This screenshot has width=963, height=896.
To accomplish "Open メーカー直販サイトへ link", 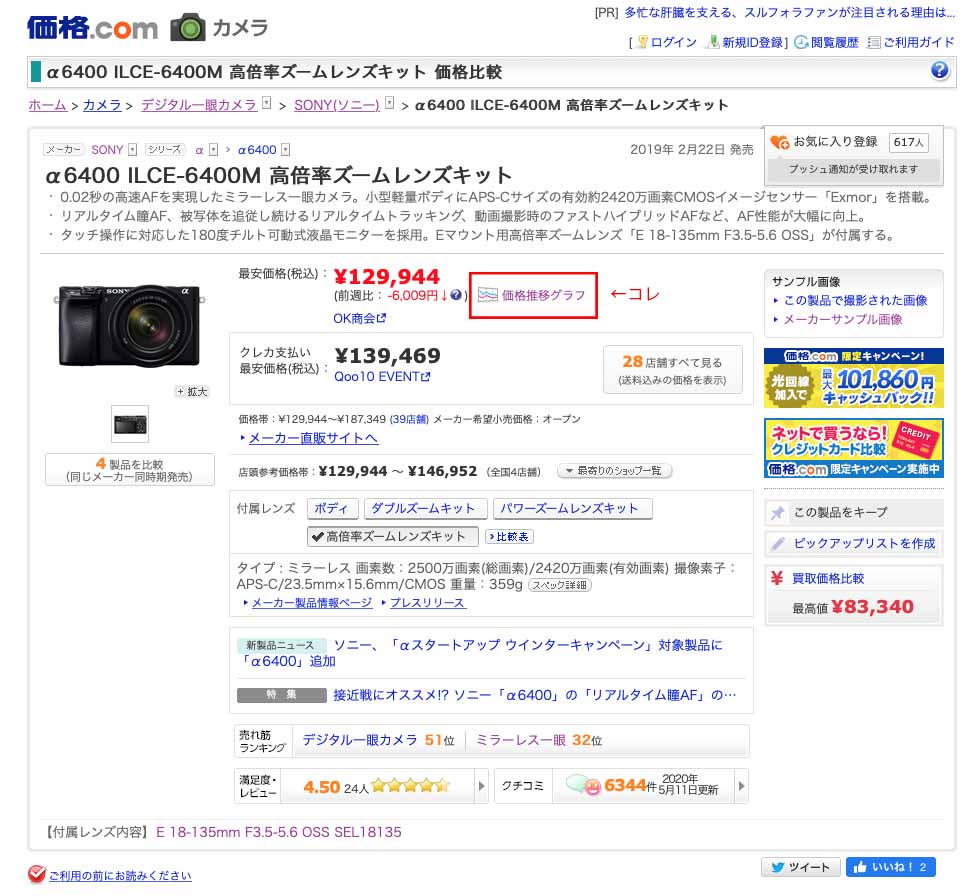I will 313,438.
